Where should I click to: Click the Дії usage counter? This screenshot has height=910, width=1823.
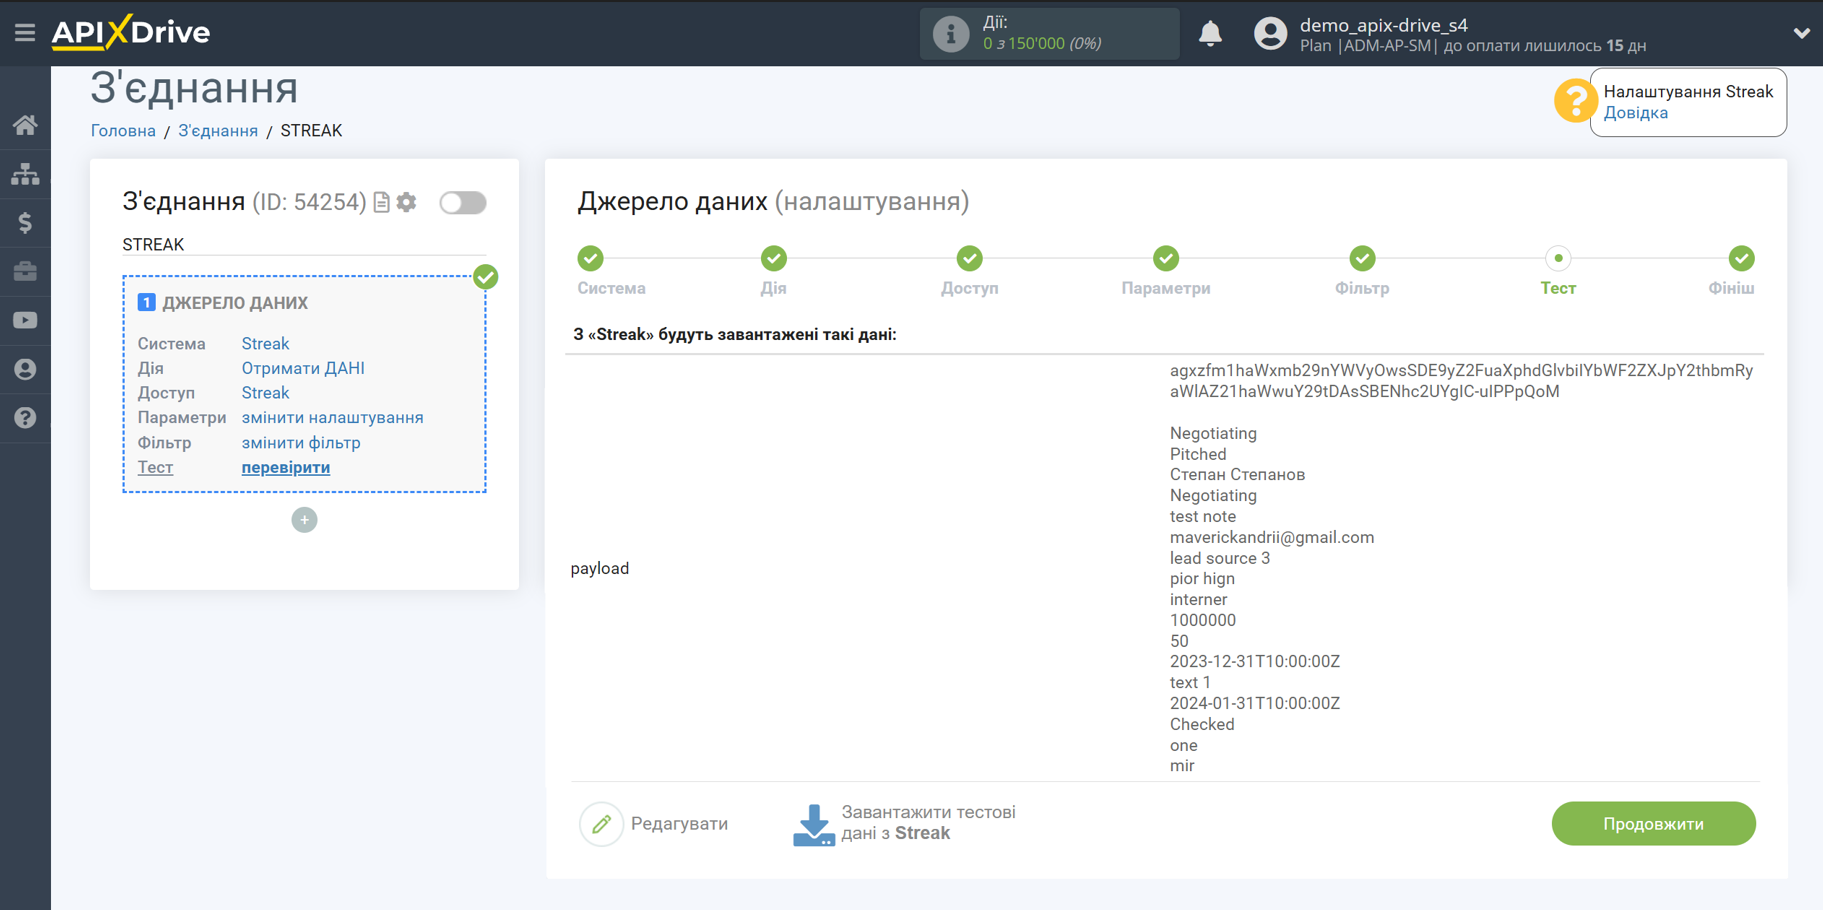coord(1049,34)
